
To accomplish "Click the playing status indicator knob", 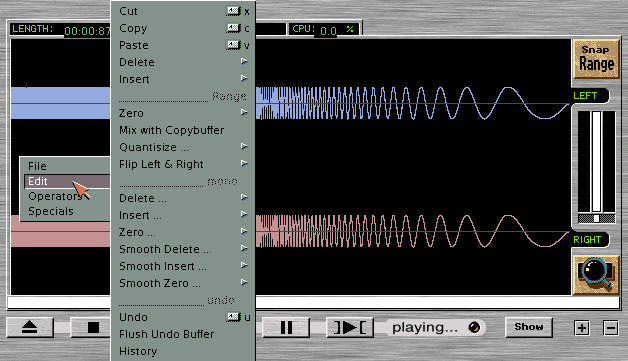I will pos(474,327).
